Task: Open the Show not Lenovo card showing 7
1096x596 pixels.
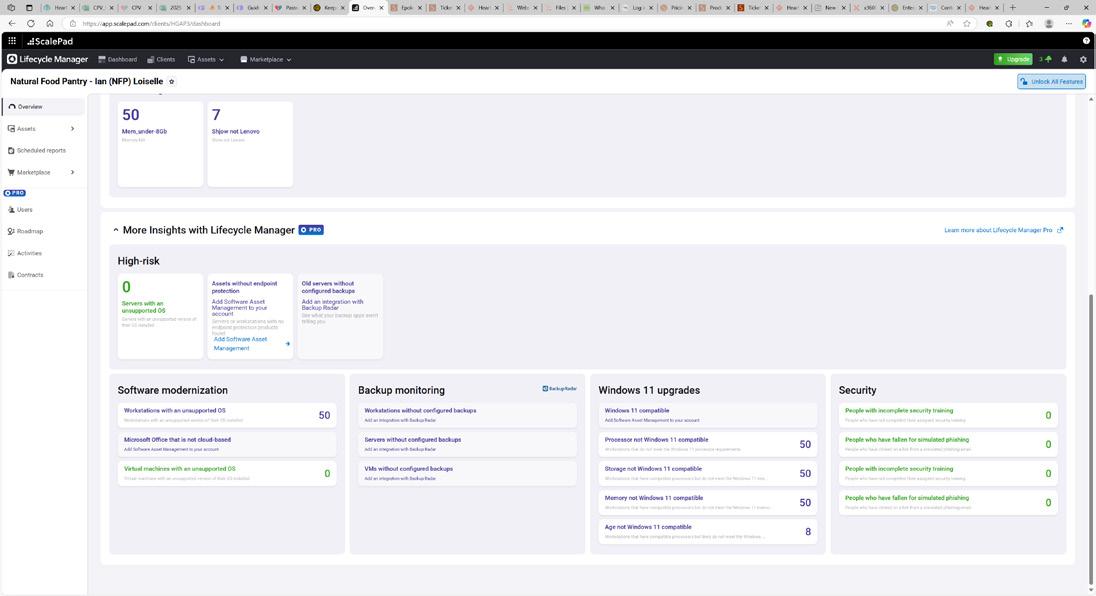Action: pos(250,144)
